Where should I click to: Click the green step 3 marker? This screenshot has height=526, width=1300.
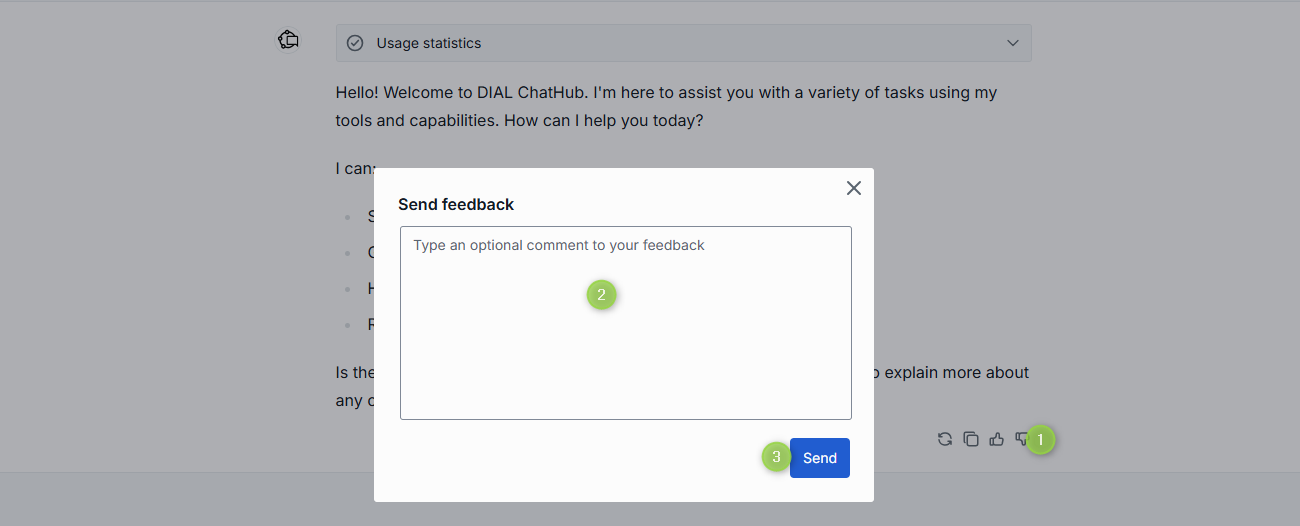(x=776, y=457)
